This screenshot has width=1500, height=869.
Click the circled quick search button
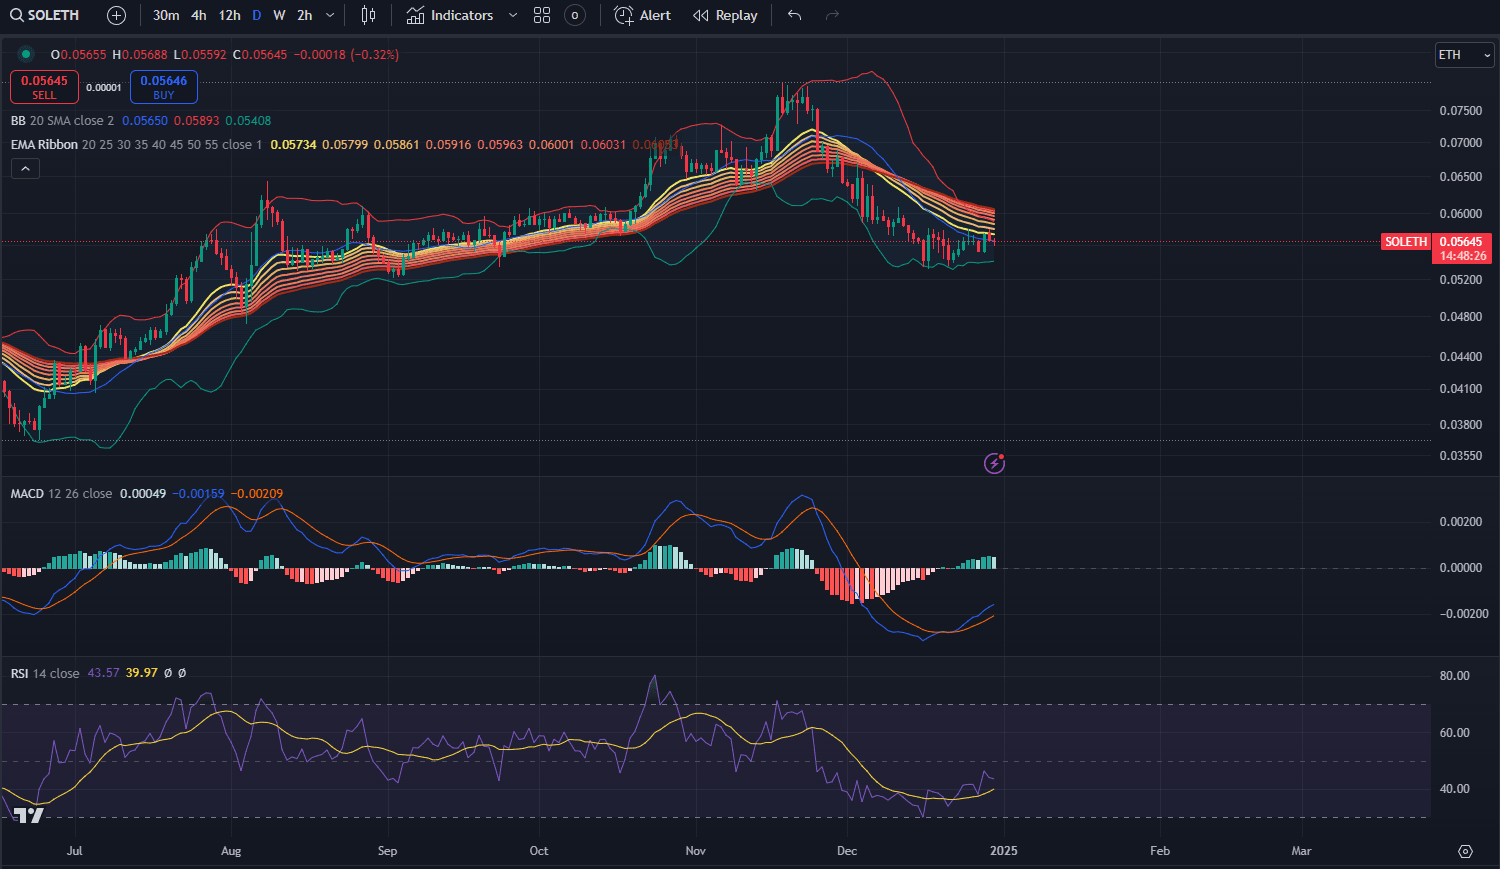click(x=575, y=15)
